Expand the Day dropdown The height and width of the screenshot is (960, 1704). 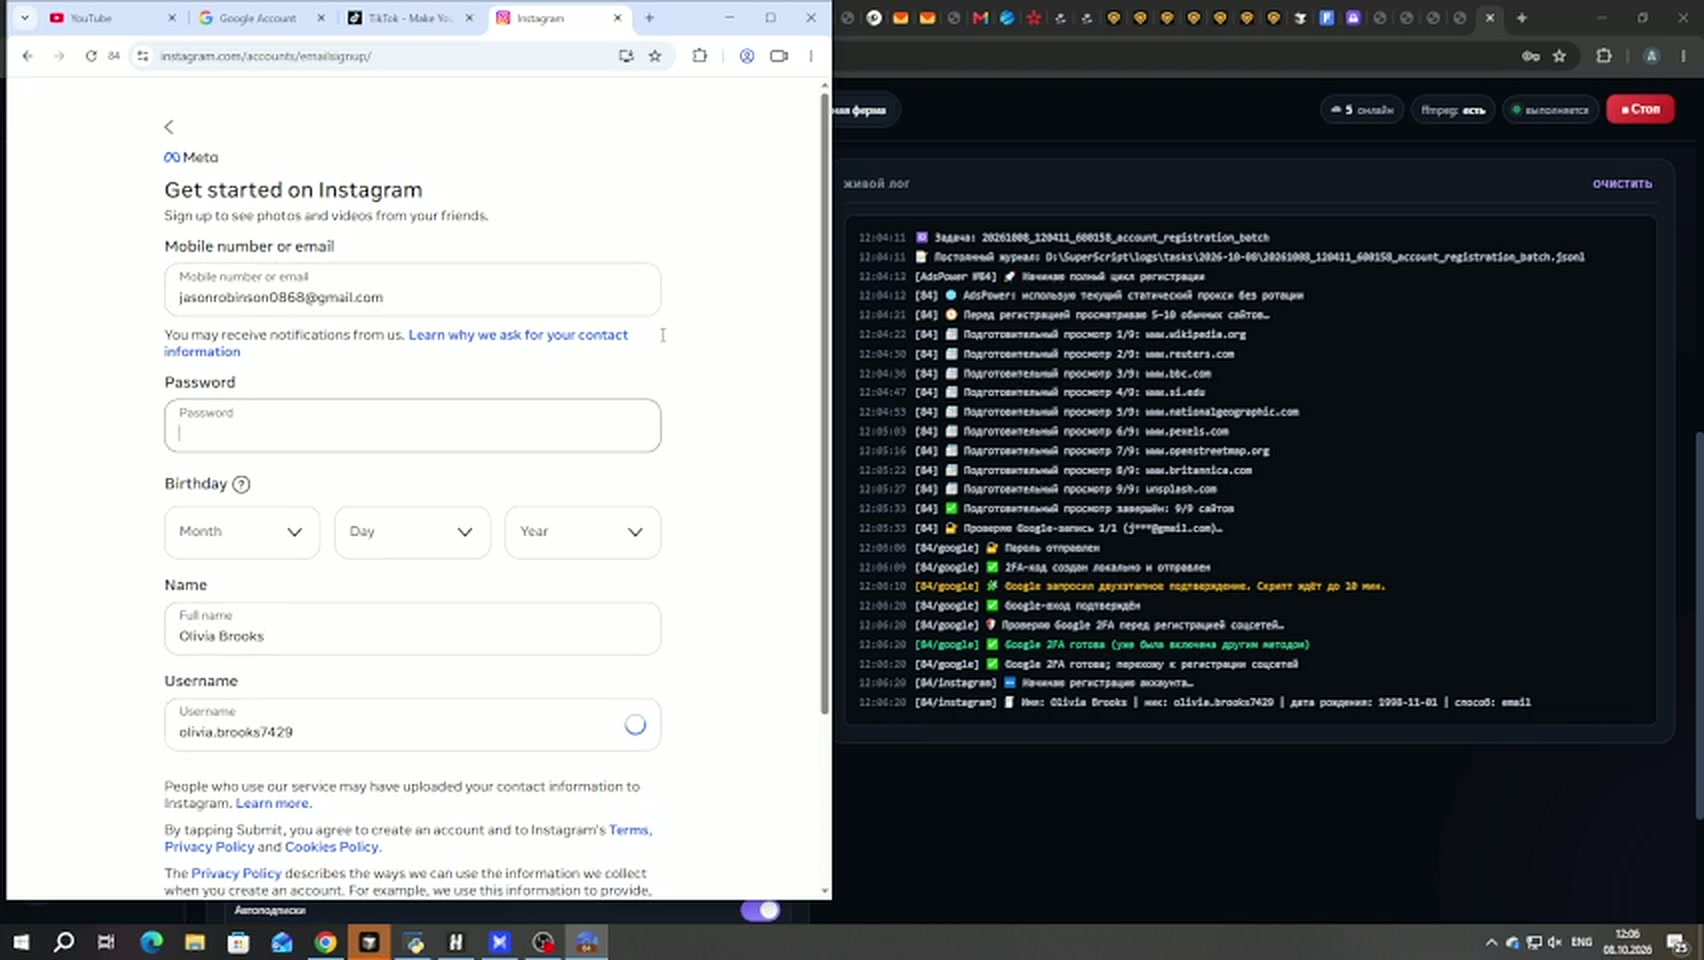pos(412,532)
